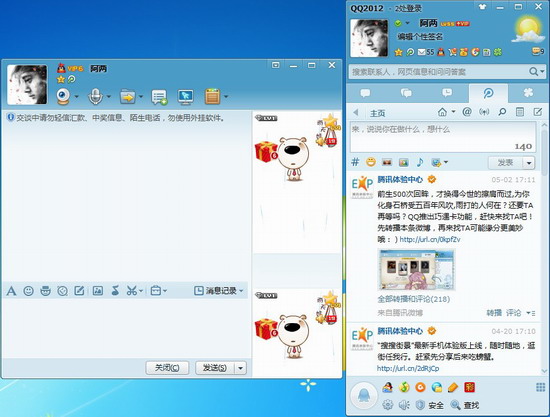Click 评论 on first post

click(514, 312)
